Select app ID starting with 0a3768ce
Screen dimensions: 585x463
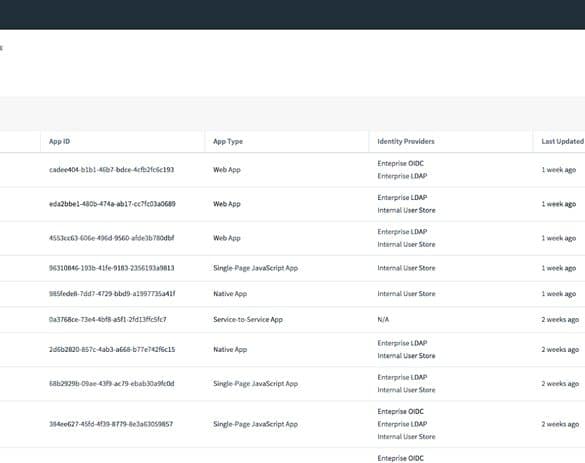[x=108, y=319]
